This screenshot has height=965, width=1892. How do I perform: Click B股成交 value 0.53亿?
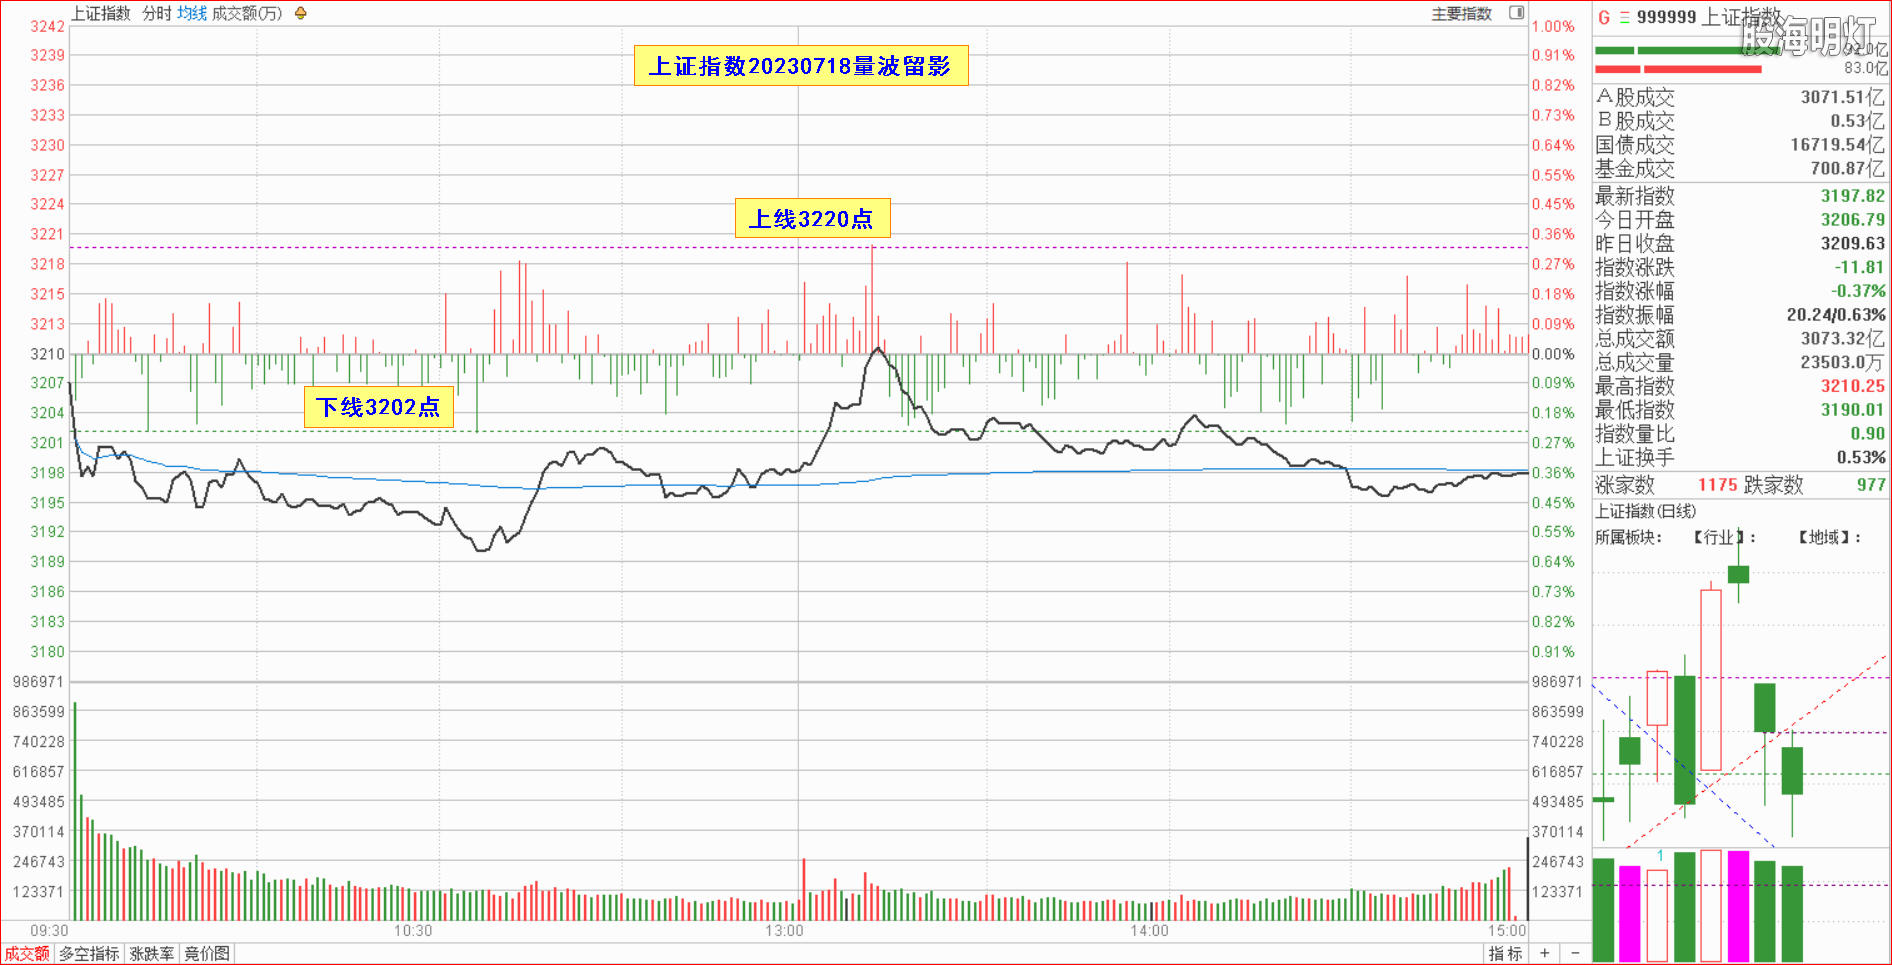click(1857, 121)
